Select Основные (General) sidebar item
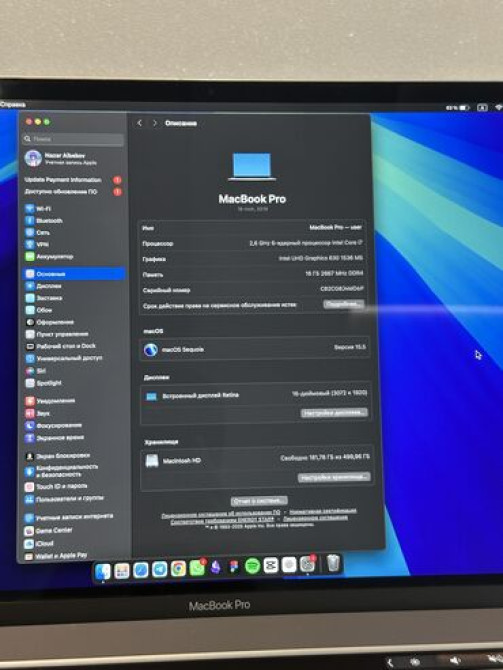The width and height of the screenshot is (503, 670). [74, 273]
